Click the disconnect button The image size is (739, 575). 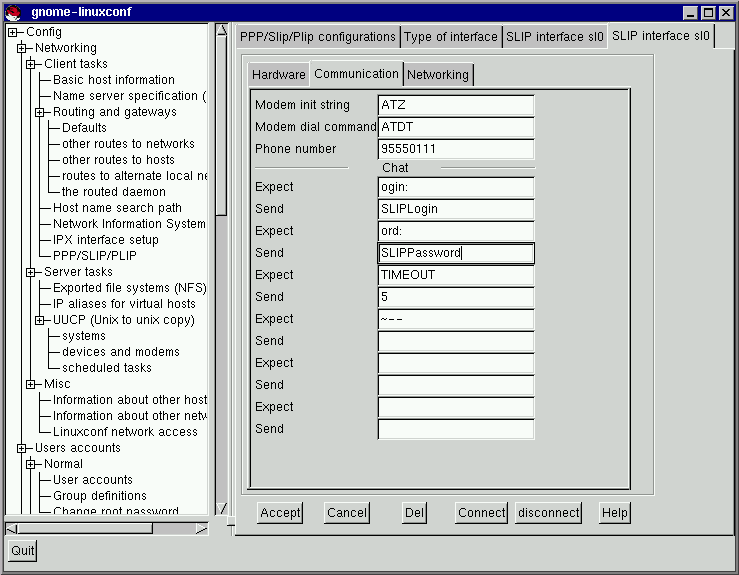pyautogui.click(x=548, y=513)
